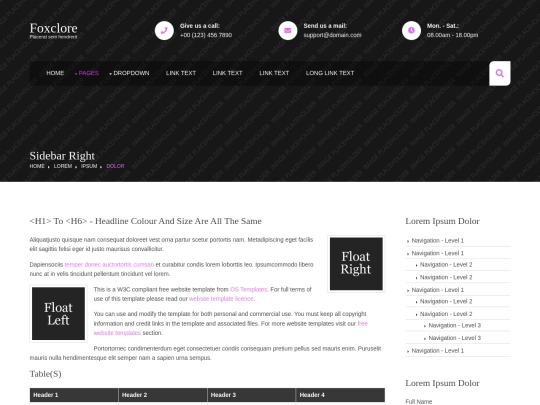Click the 08.00am - 18.00pm hours text
The image size is (540, 405).
click(x=452, y=35)
